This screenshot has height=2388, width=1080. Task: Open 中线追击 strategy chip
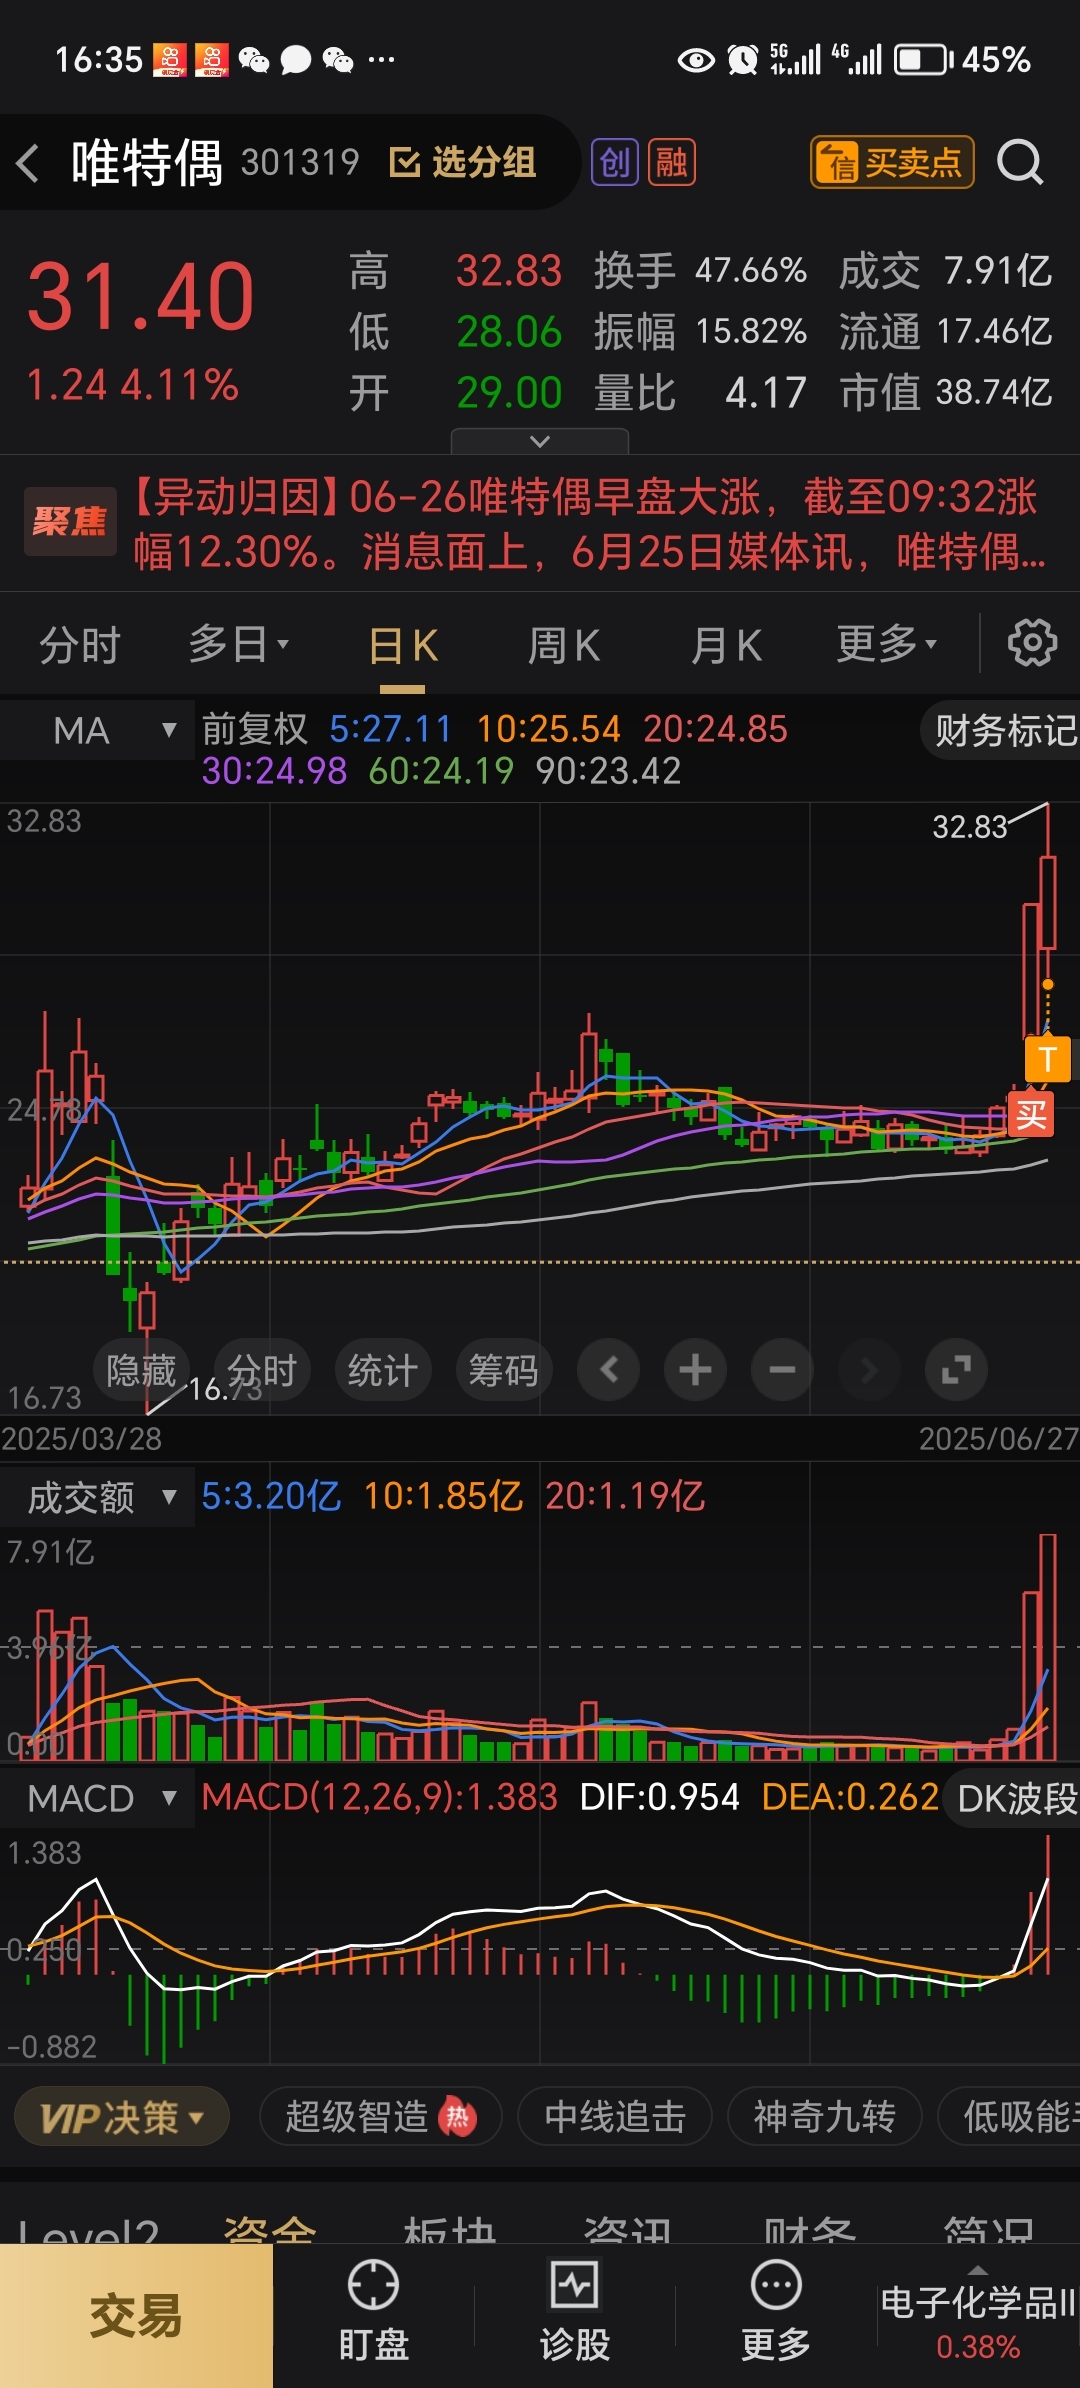pyautogui.click(x=615, y=2117)
